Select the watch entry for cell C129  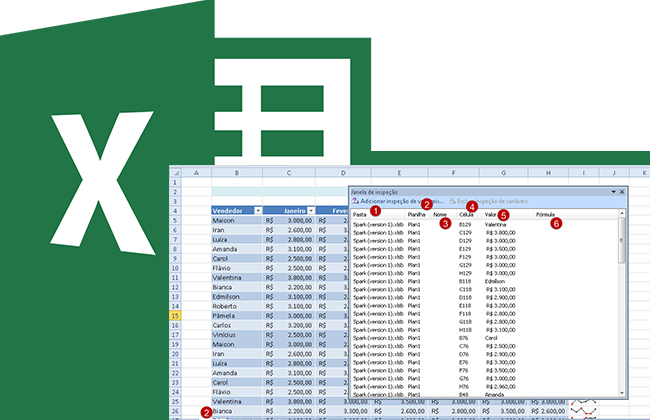point(484,233)
